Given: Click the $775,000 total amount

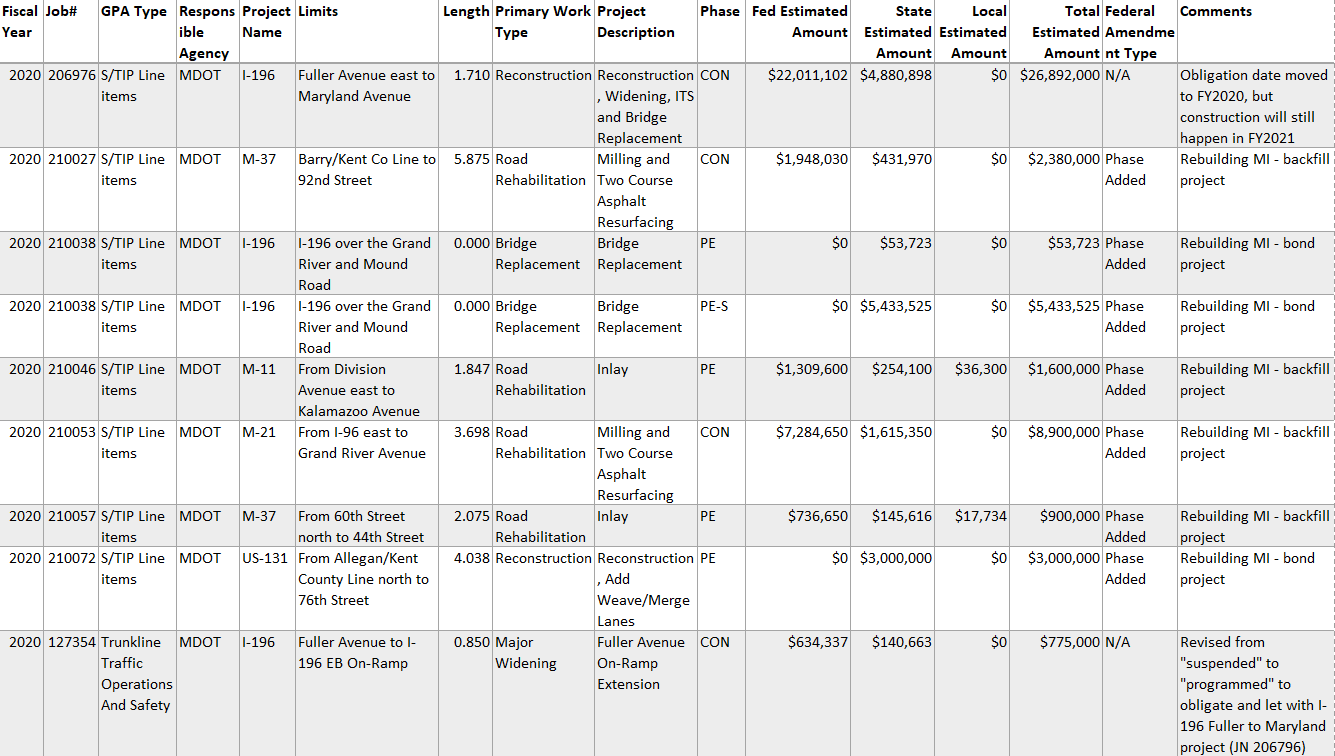Looking at the screenshot, I should click(1070, 642).
